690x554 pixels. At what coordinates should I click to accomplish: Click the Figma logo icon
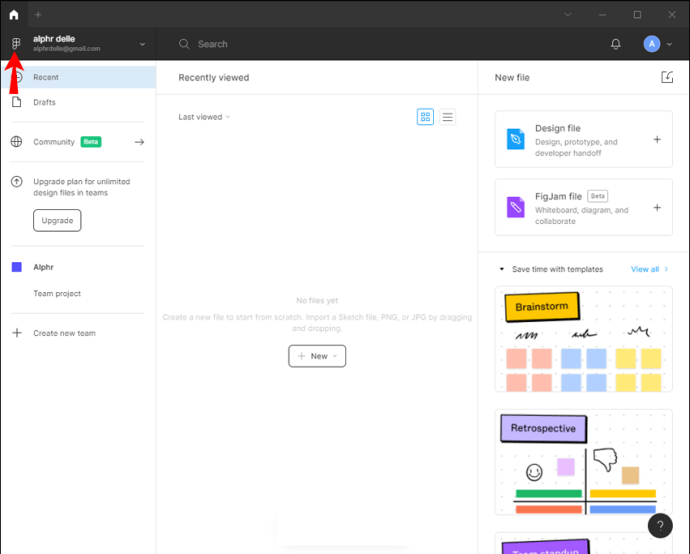[x=16, y=43]
